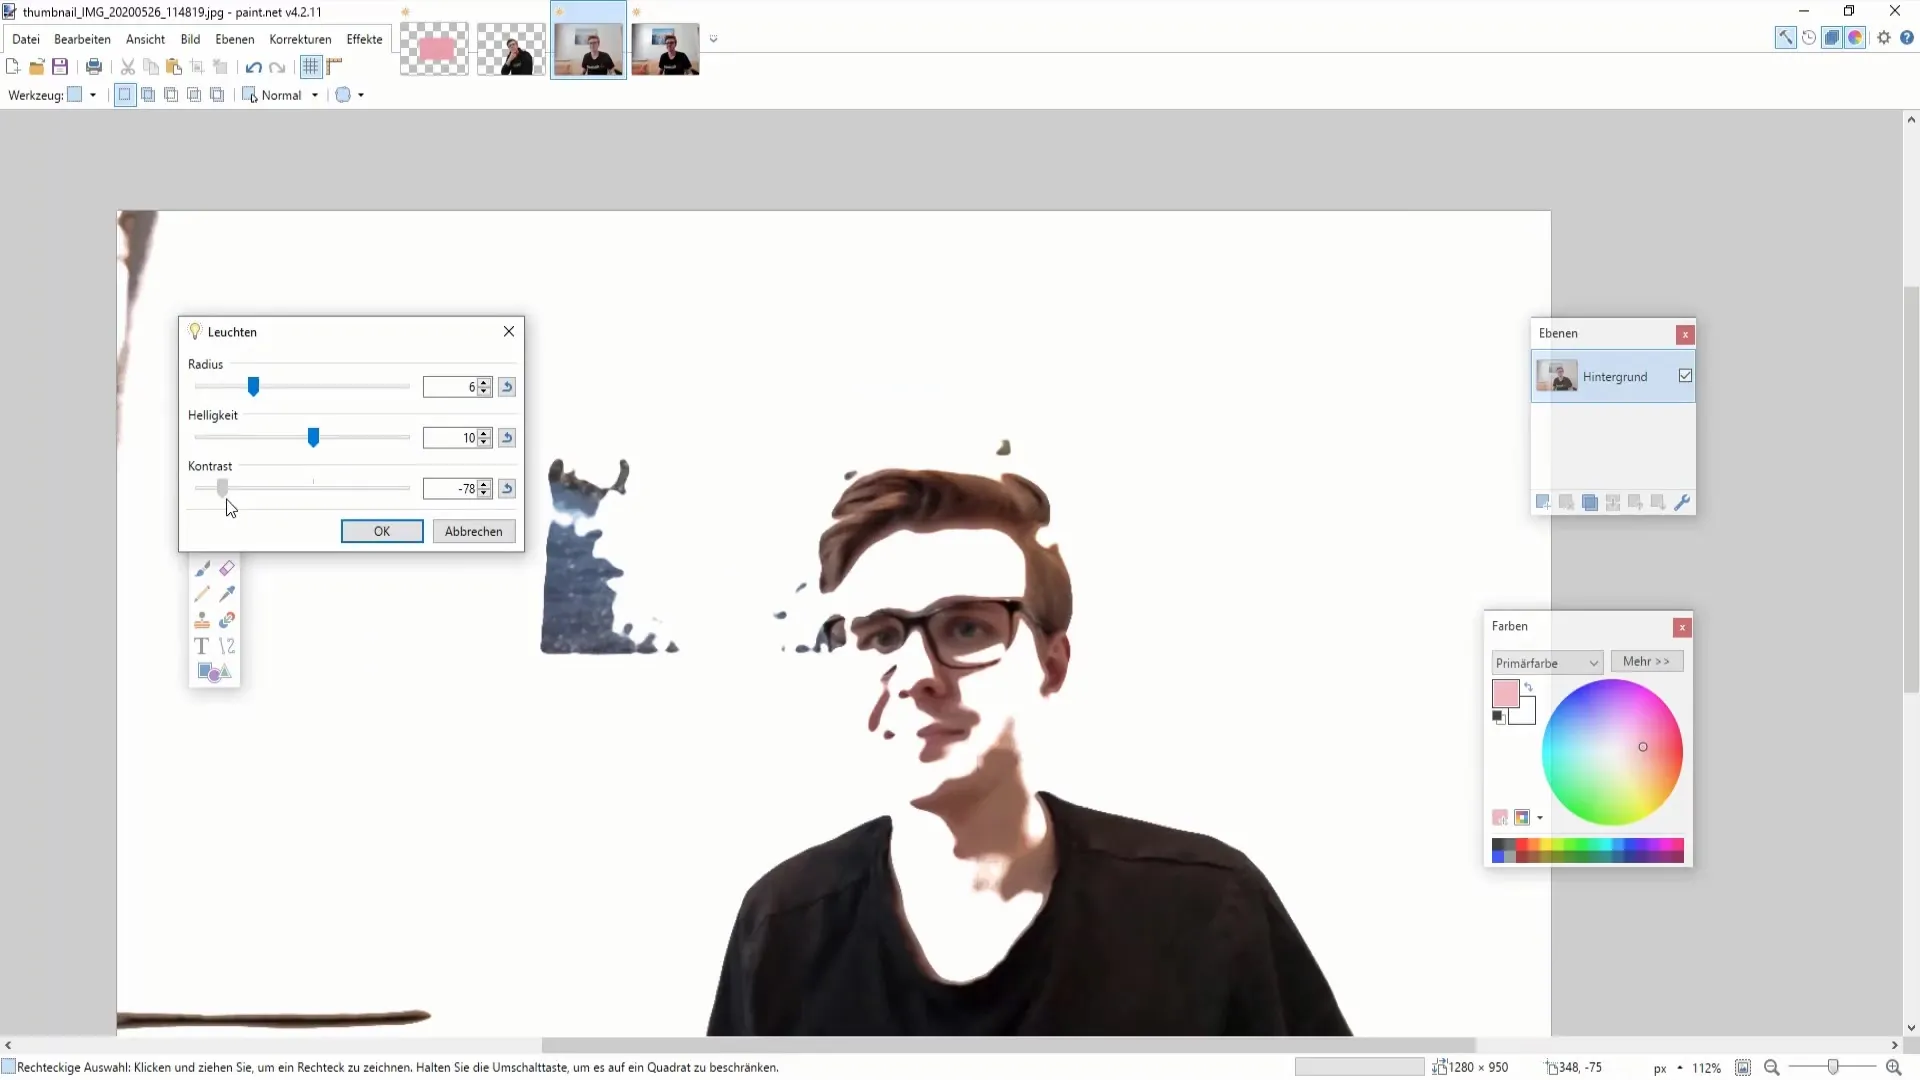The image size is (1920, 1080).
Task: Open the Bild menu
Action: (x=190, y=39)
